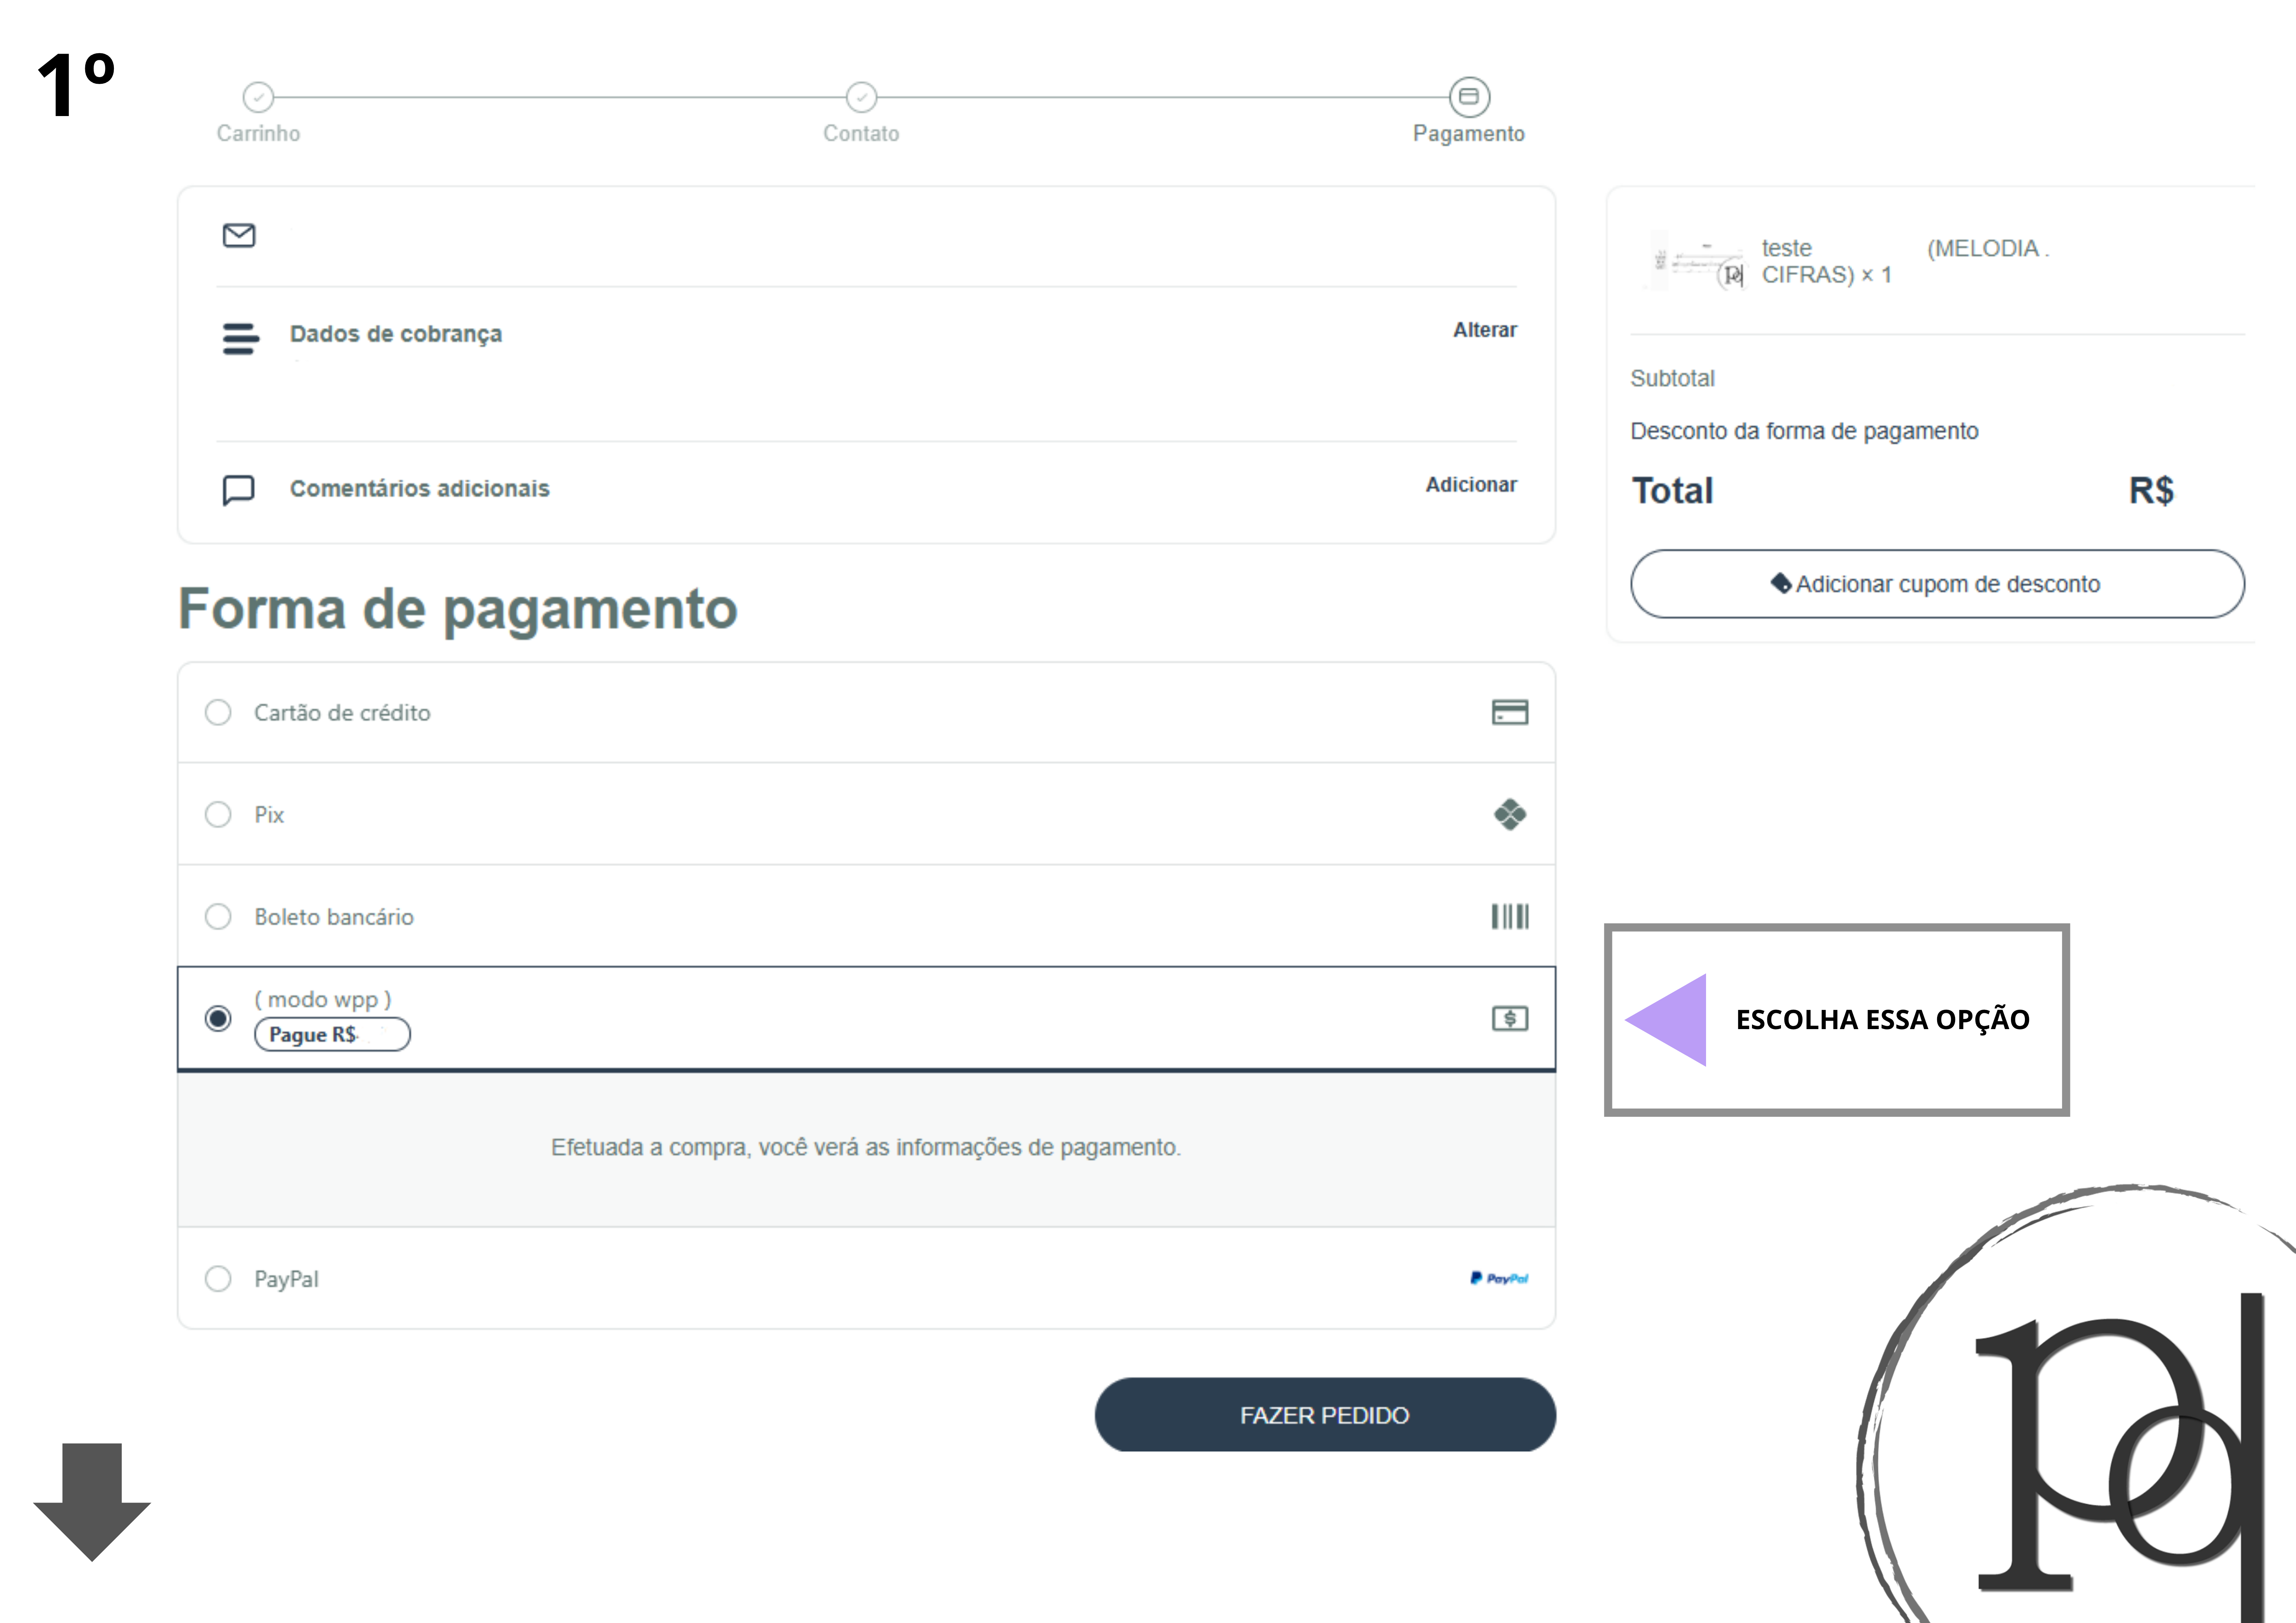Click the Pix diamond icon
This screenshot has height=1623, width=2296.
click(1509, 814)
